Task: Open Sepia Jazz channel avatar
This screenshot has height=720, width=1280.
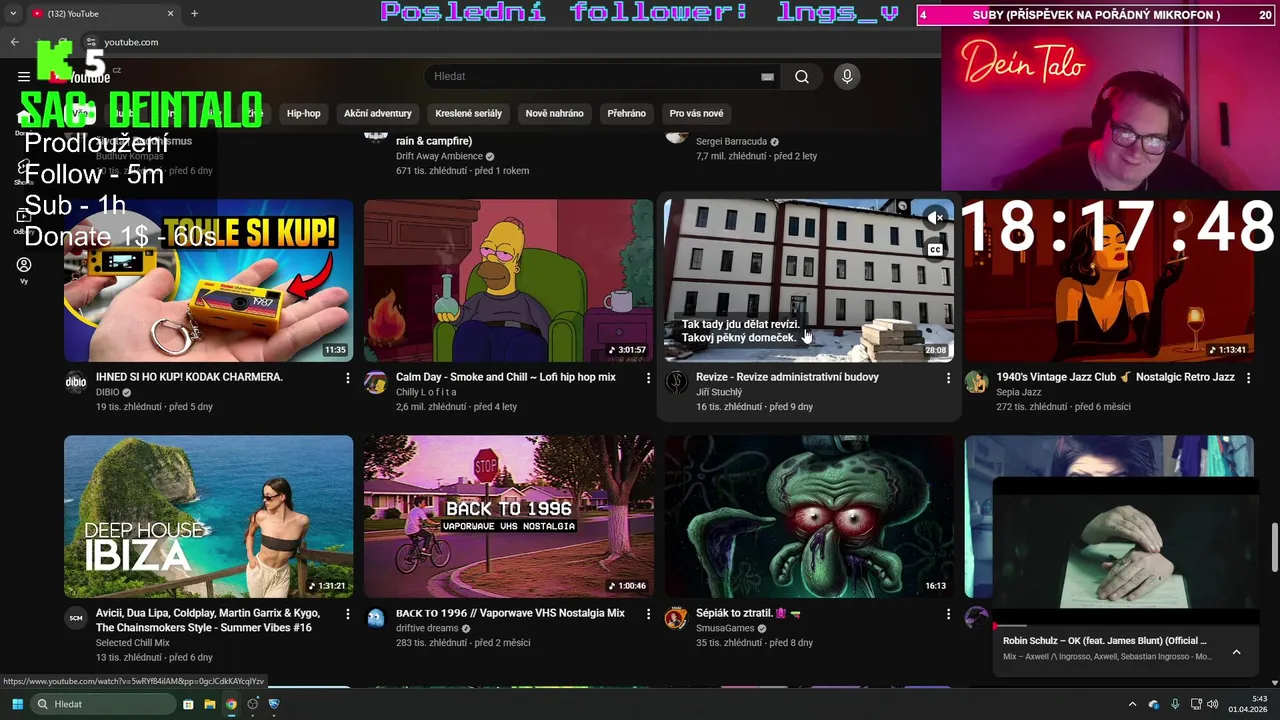Action: pyautogui.click(x=976, y=382)
